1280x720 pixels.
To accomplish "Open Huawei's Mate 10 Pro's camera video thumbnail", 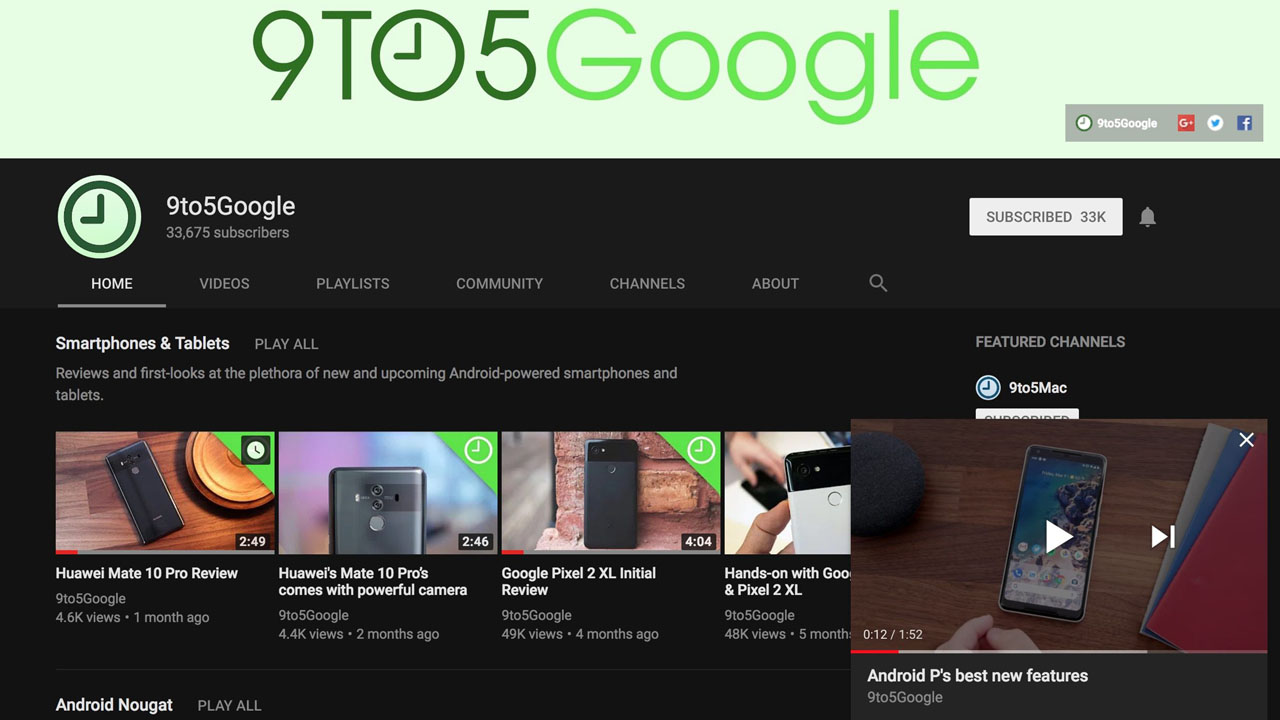I will click(388, 493).
